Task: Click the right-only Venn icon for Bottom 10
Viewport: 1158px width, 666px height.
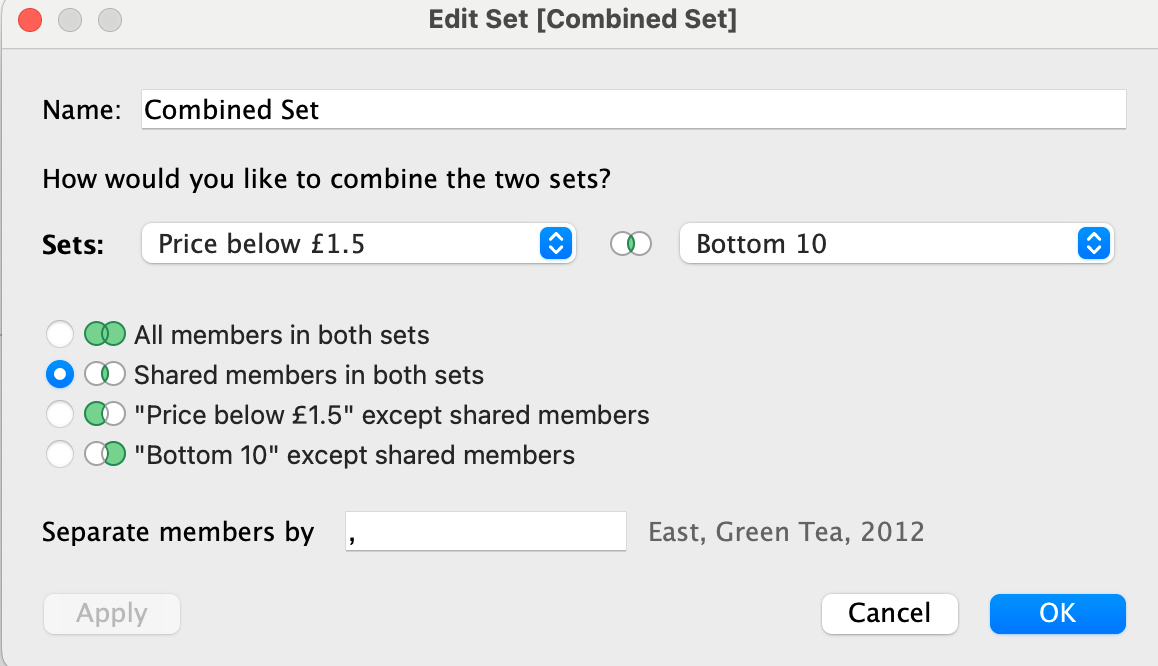Action: [105, 454]
